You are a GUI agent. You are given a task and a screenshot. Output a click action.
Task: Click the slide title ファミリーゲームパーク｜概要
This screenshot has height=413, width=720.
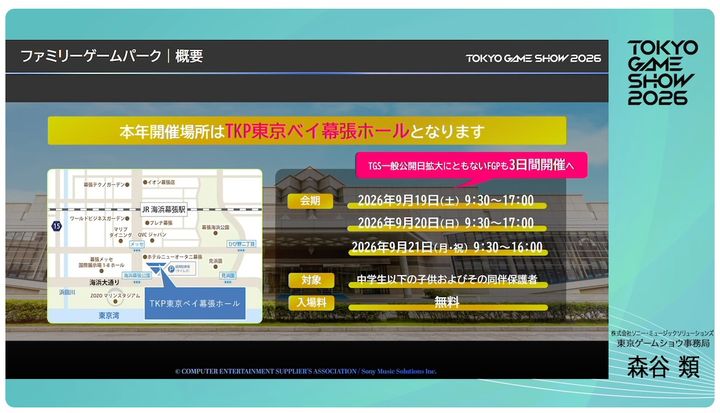[x=112, y=56]
